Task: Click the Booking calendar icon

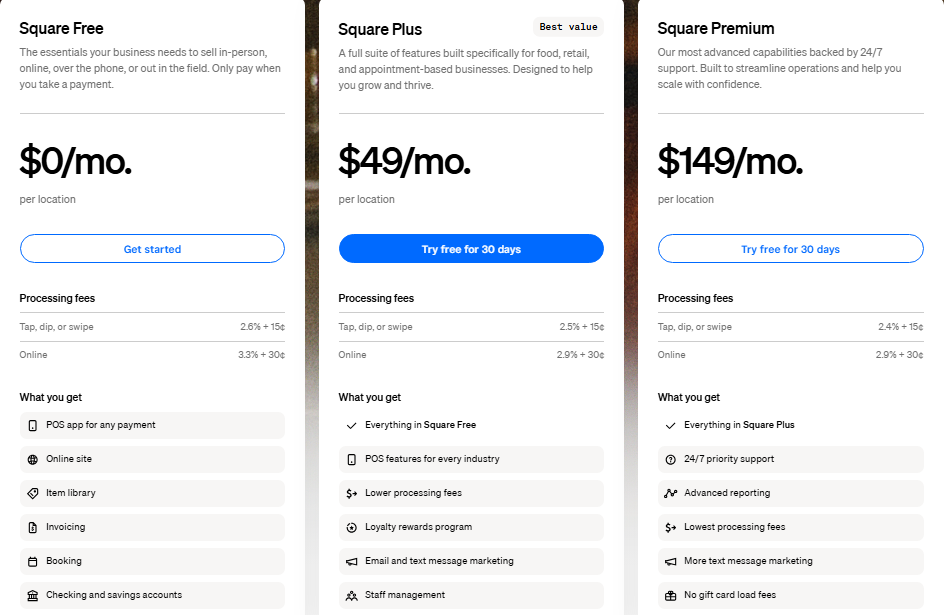Action: click(33, 561)
